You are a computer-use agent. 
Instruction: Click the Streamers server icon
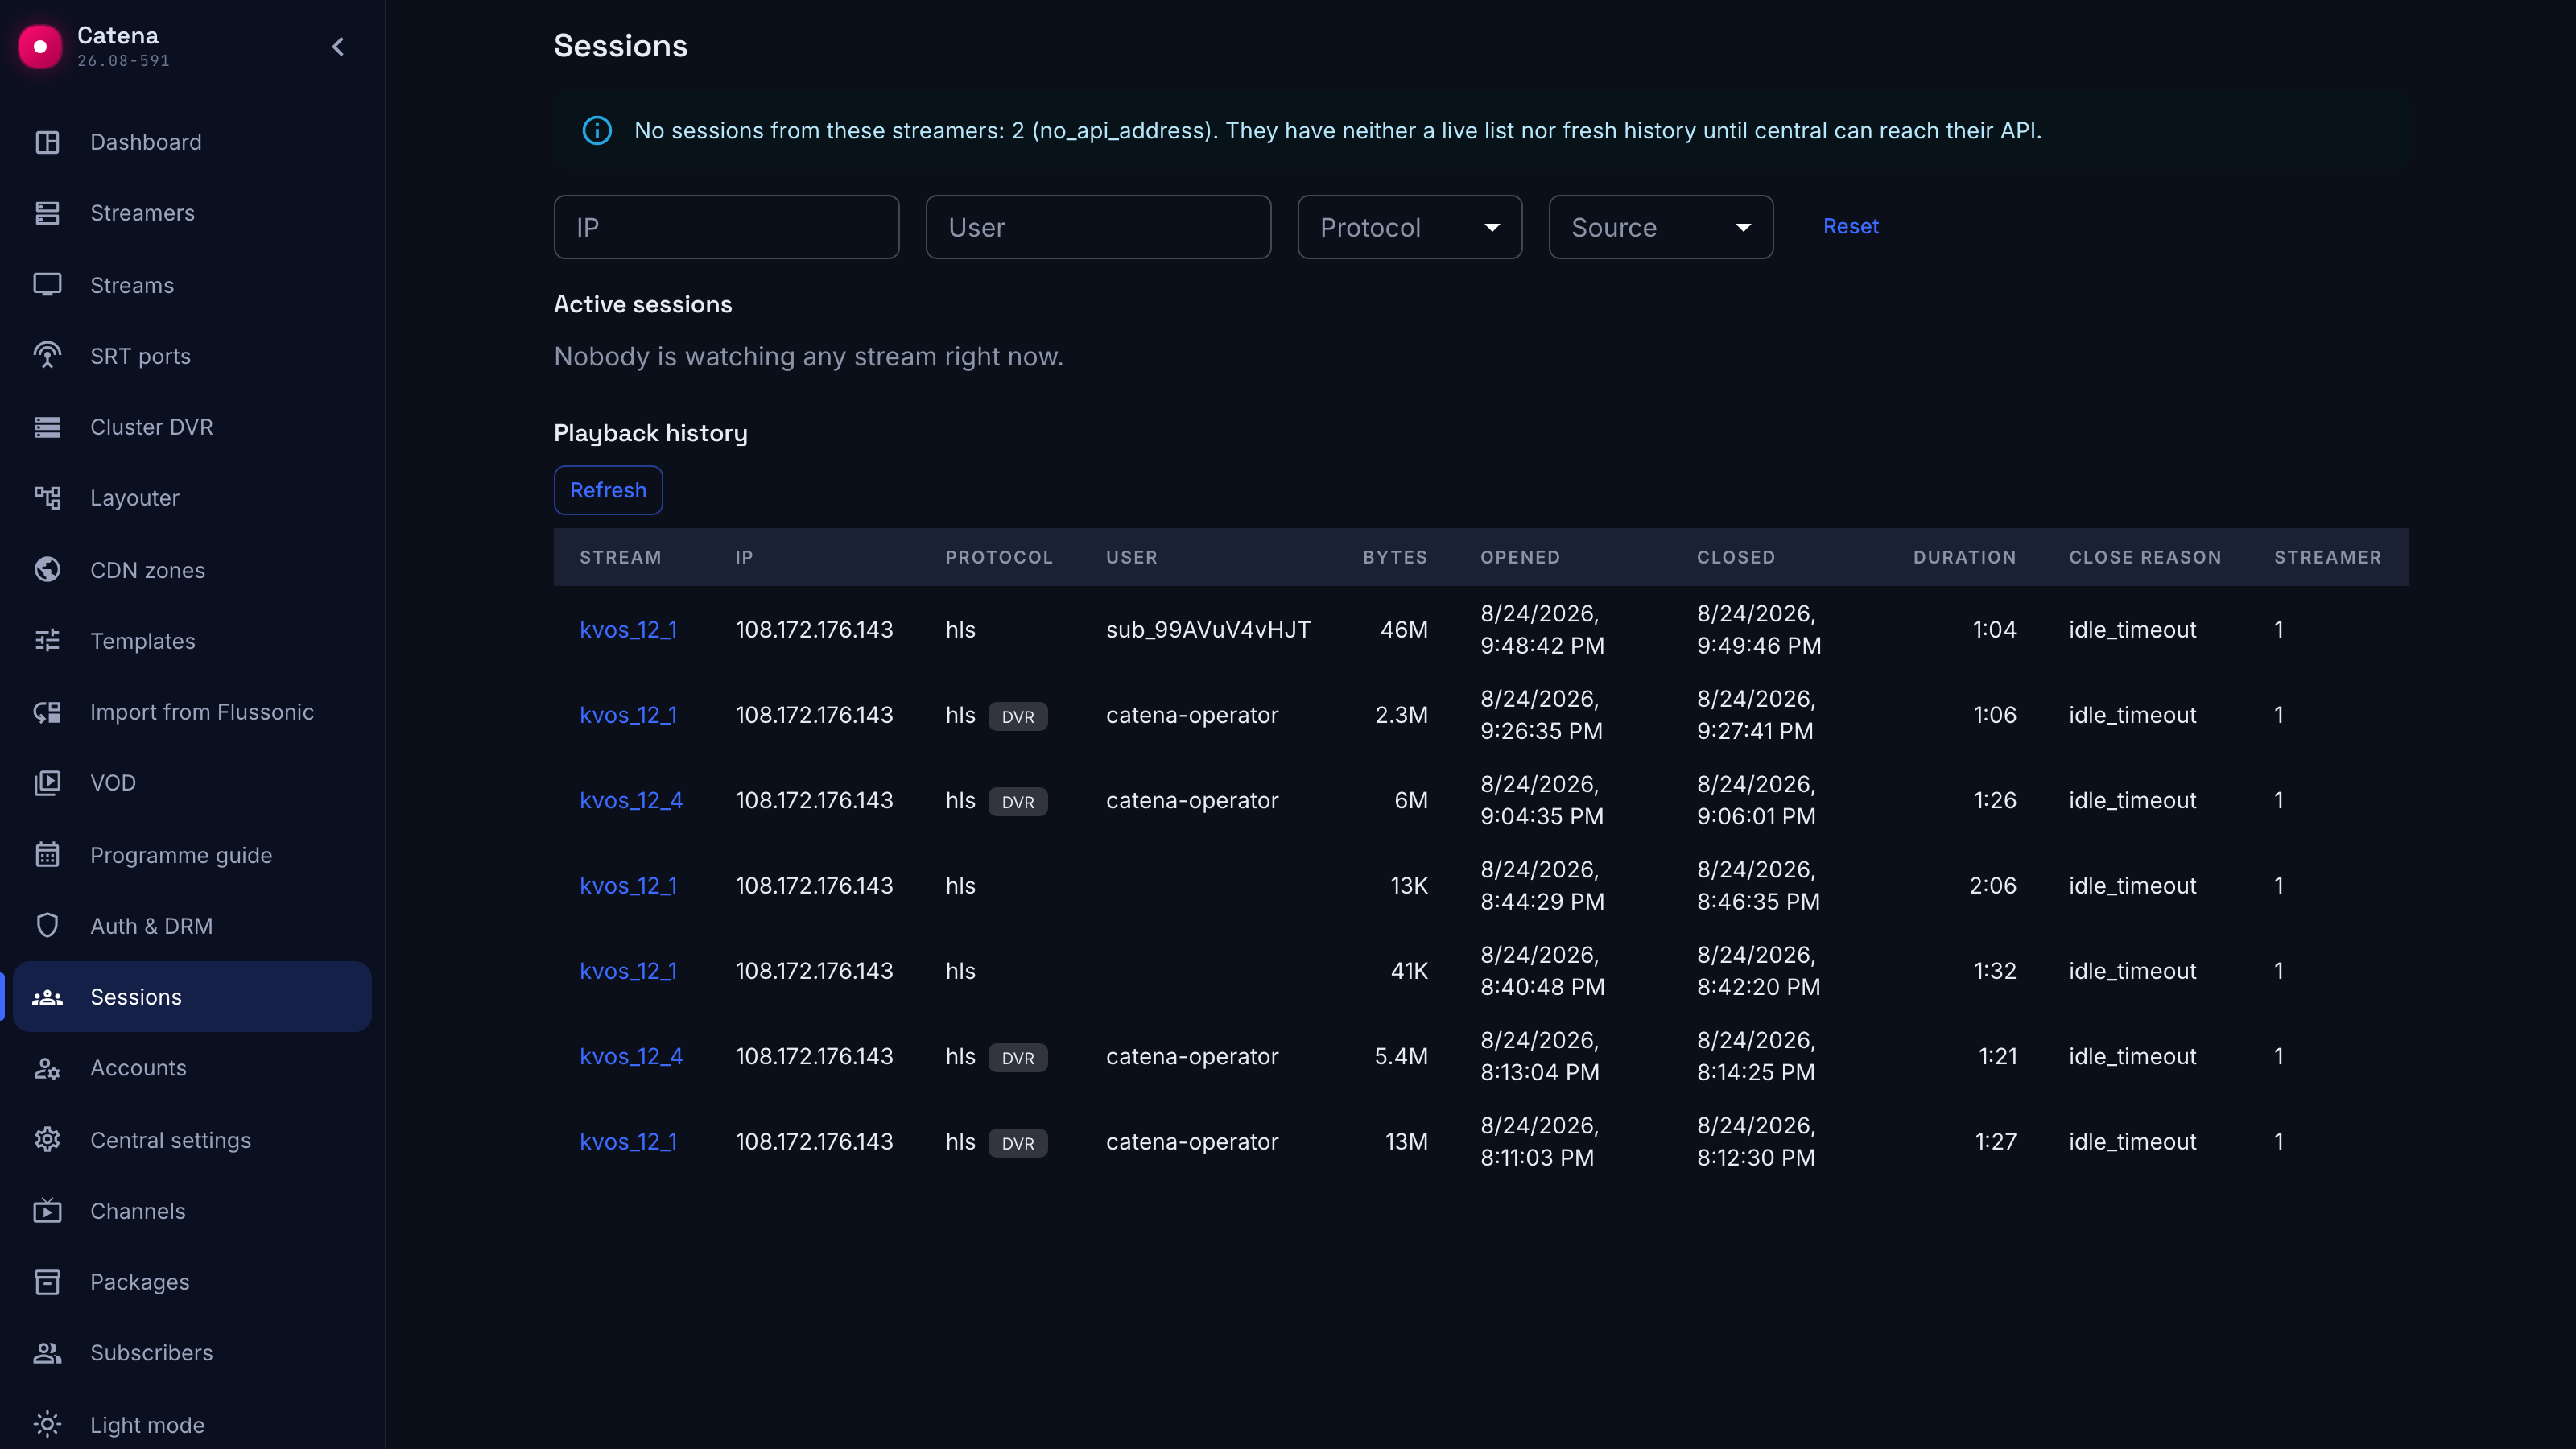click(x=47, y=213)
